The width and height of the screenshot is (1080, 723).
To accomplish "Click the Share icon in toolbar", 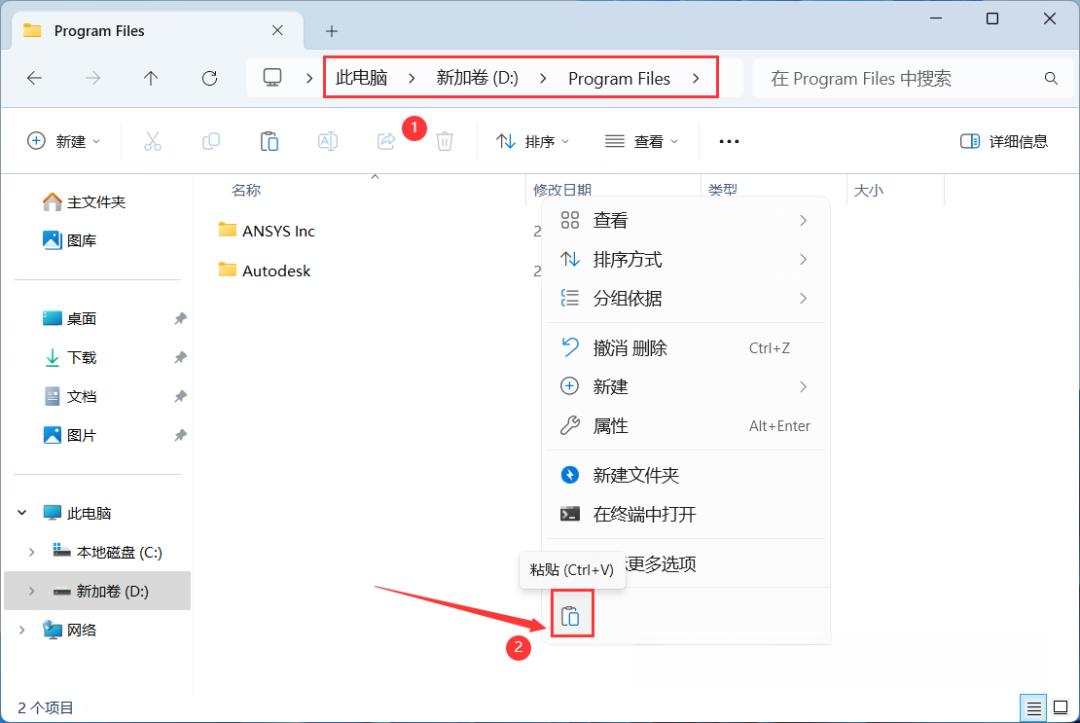I will (x=386, y=141).
